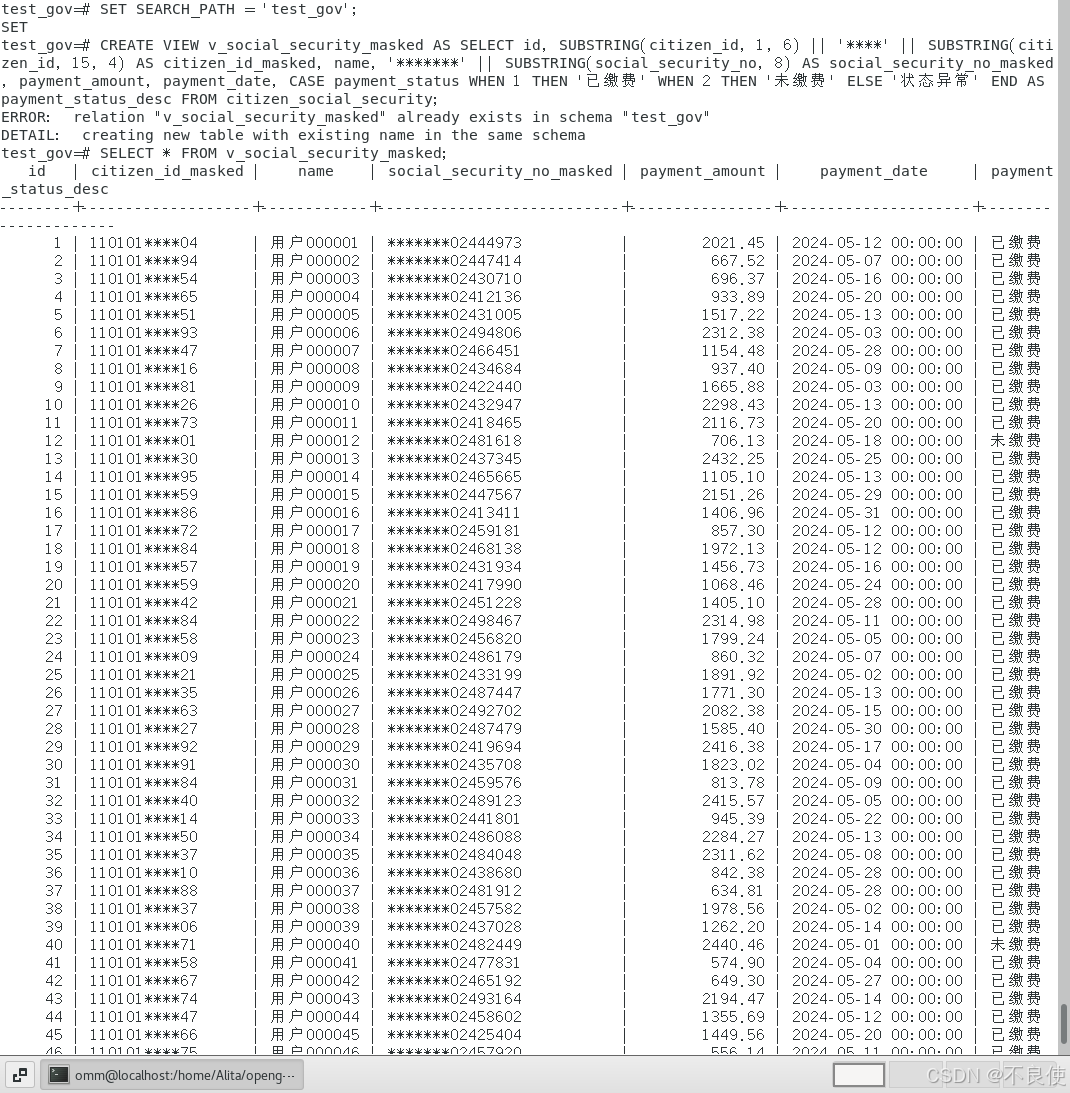Click the masked citizen id '110101****73'

pyautogui.click(x=144, y=423)
